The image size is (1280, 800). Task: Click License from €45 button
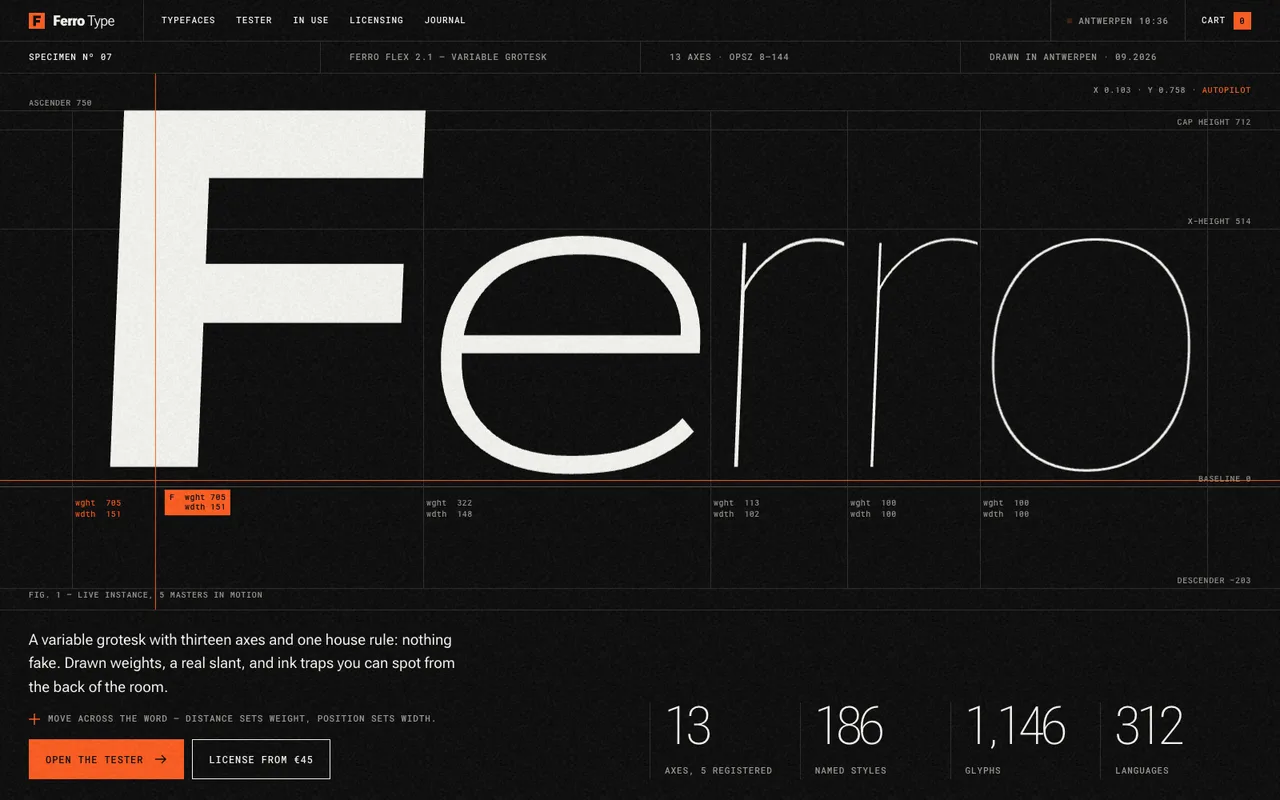tap(261, 759)
